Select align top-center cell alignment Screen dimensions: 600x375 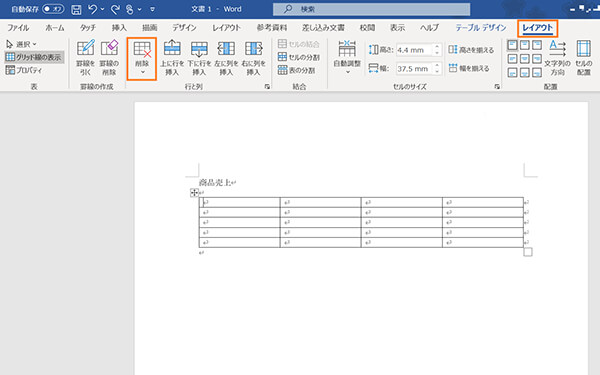[525, 45]
